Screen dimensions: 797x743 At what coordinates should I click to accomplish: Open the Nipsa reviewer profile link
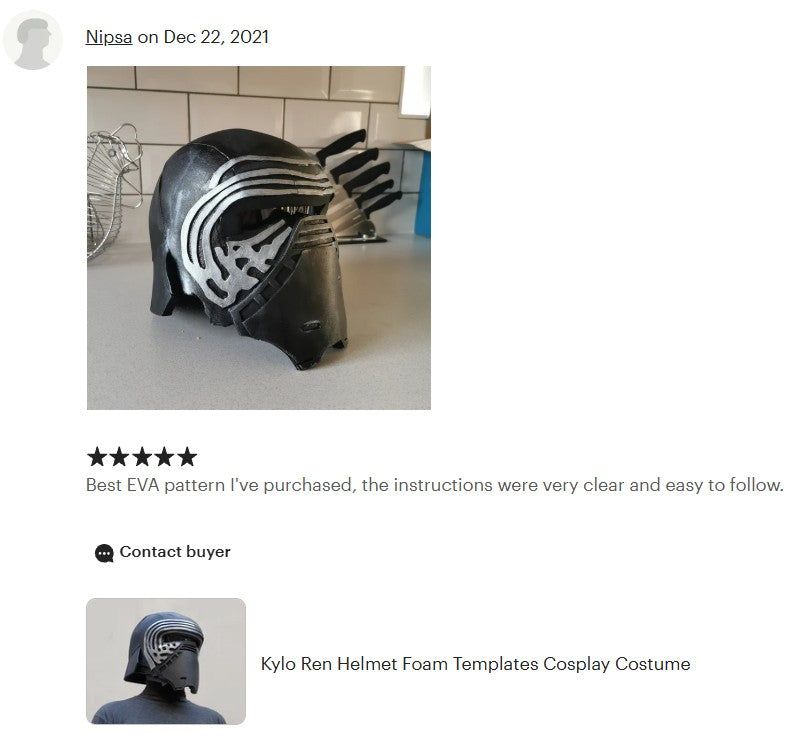[x=109, y=37]
